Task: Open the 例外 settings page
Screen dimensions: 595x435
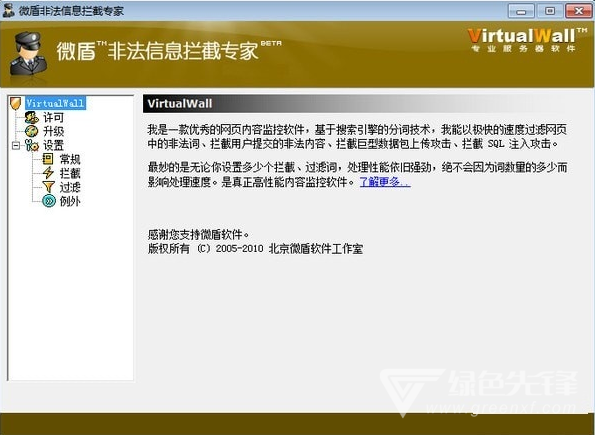Action: [x=70, y=201]
